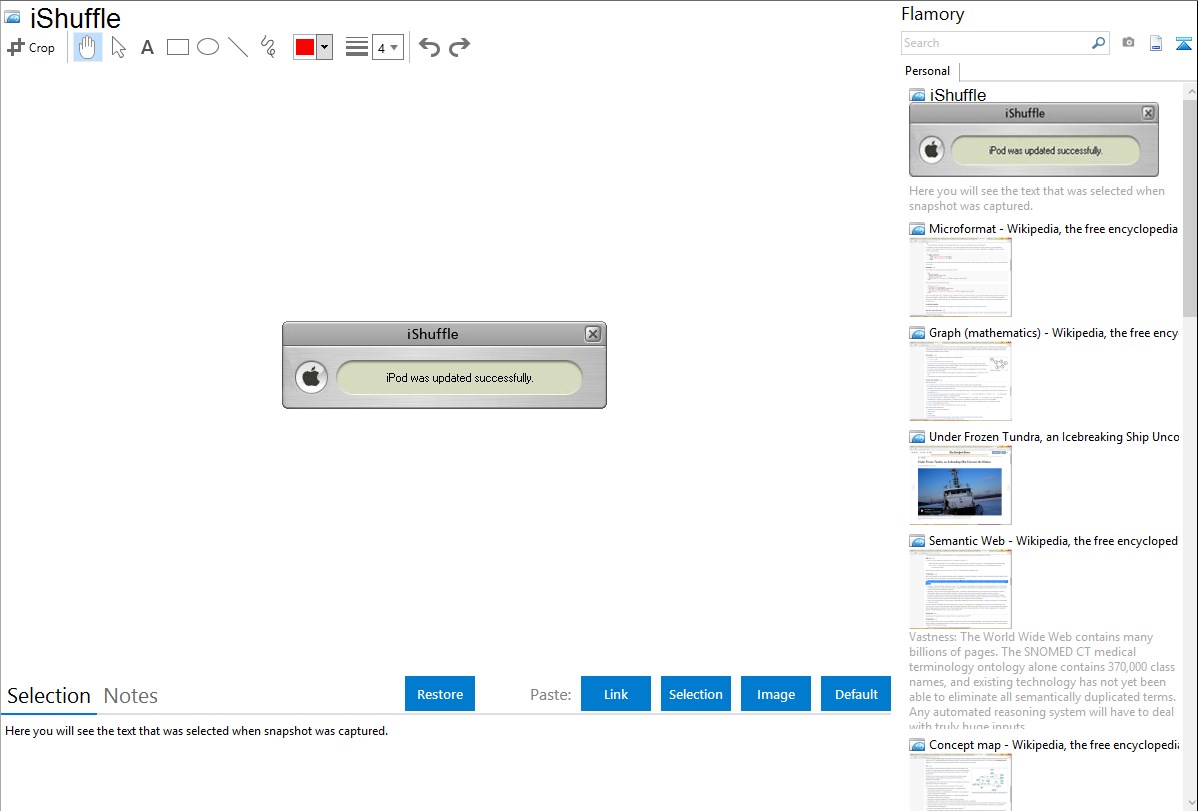Select the freehand scribble tool

[x=268, y=47]
